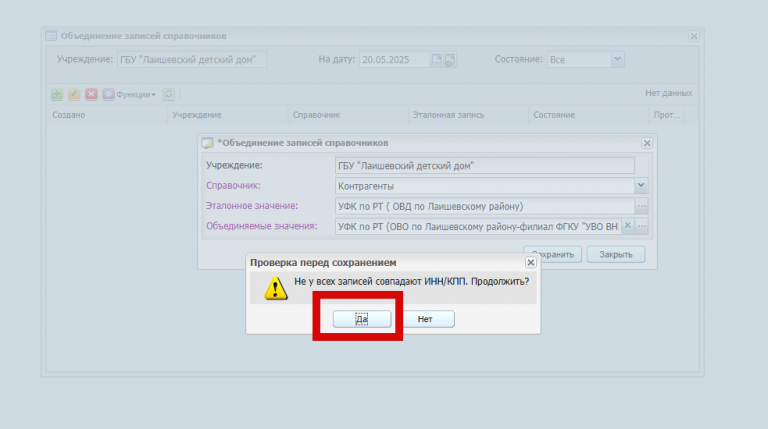Open the Объединяемые значения lookup ellipsis button

pos(641,226)
